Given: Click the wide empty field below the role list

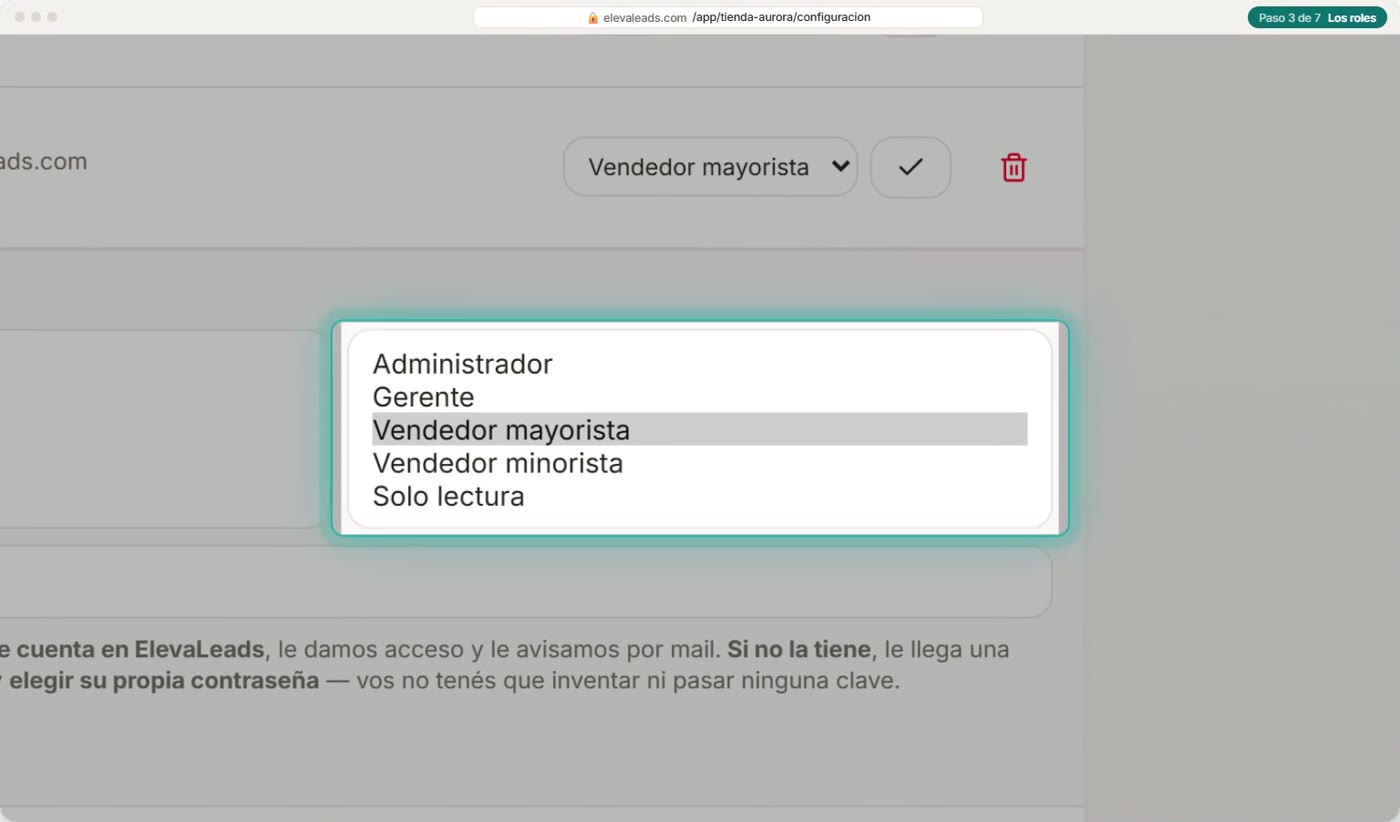Looking at the screenshot, I should tap(525, 581).
